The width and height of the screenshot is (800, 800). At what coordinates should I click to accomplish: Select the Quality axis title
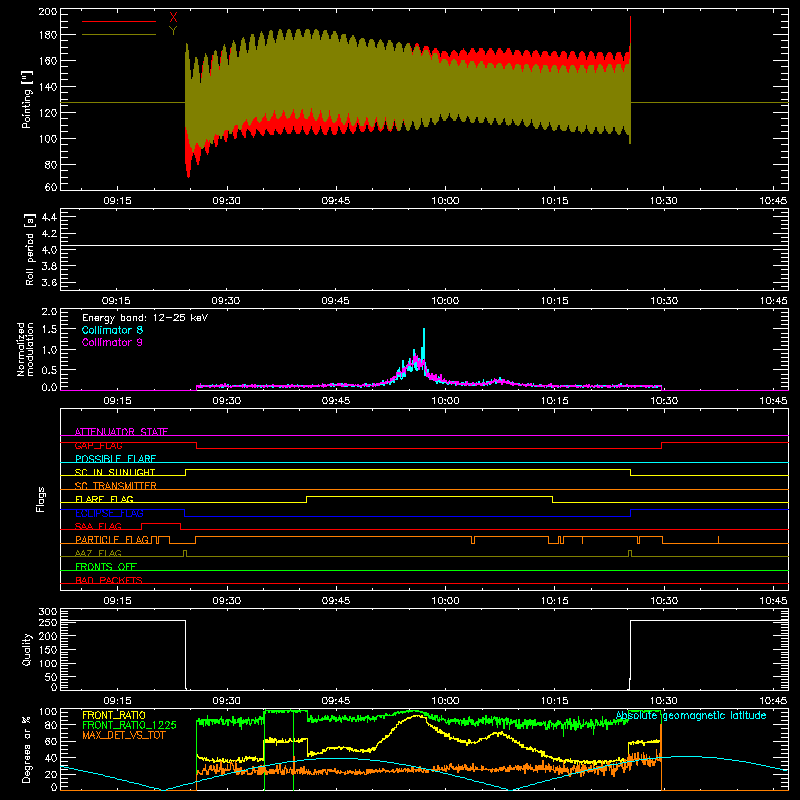(27, 649)
